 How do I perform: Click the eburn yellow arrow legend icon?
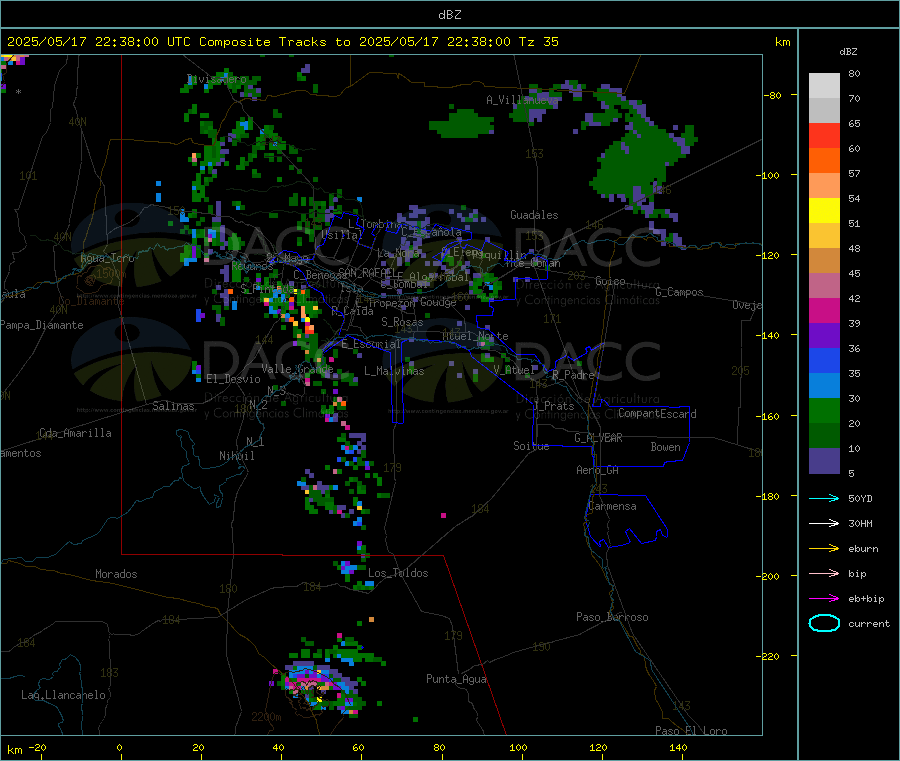coord(824,548)
